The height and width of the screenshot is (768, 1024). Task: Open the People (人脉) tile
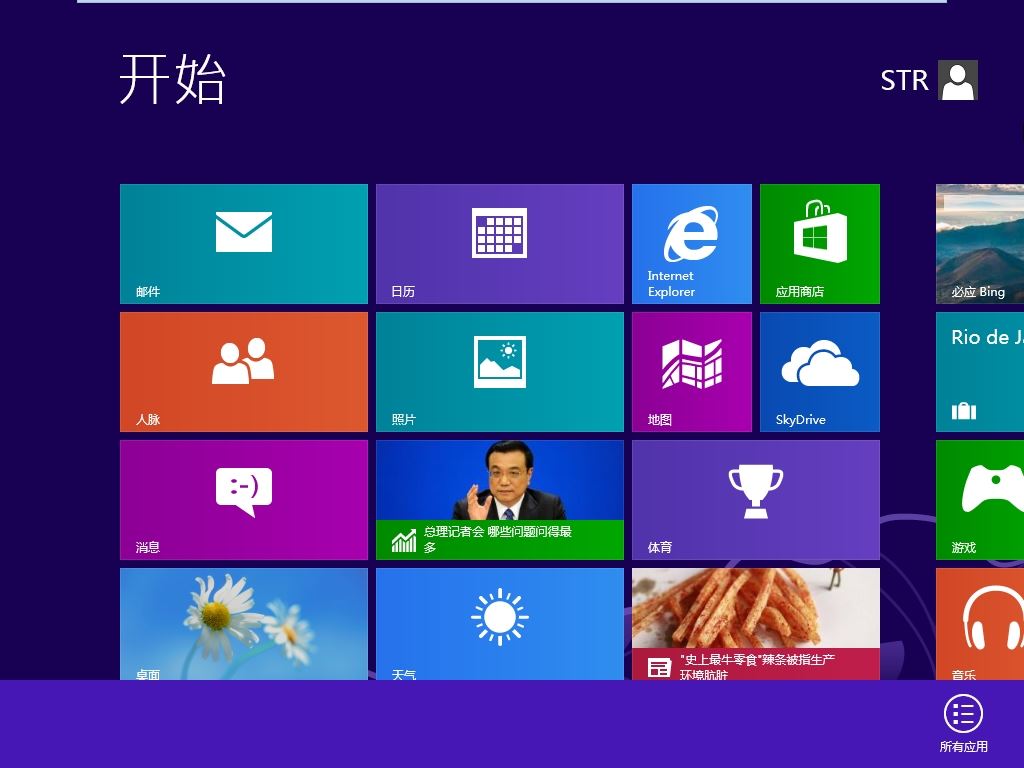pos(244,372)
